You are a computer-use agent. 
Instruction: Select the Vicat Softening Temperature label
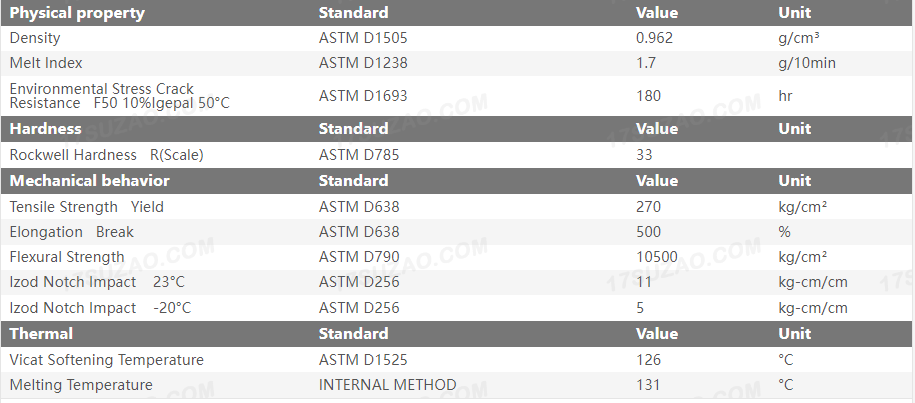pos(106,360)
